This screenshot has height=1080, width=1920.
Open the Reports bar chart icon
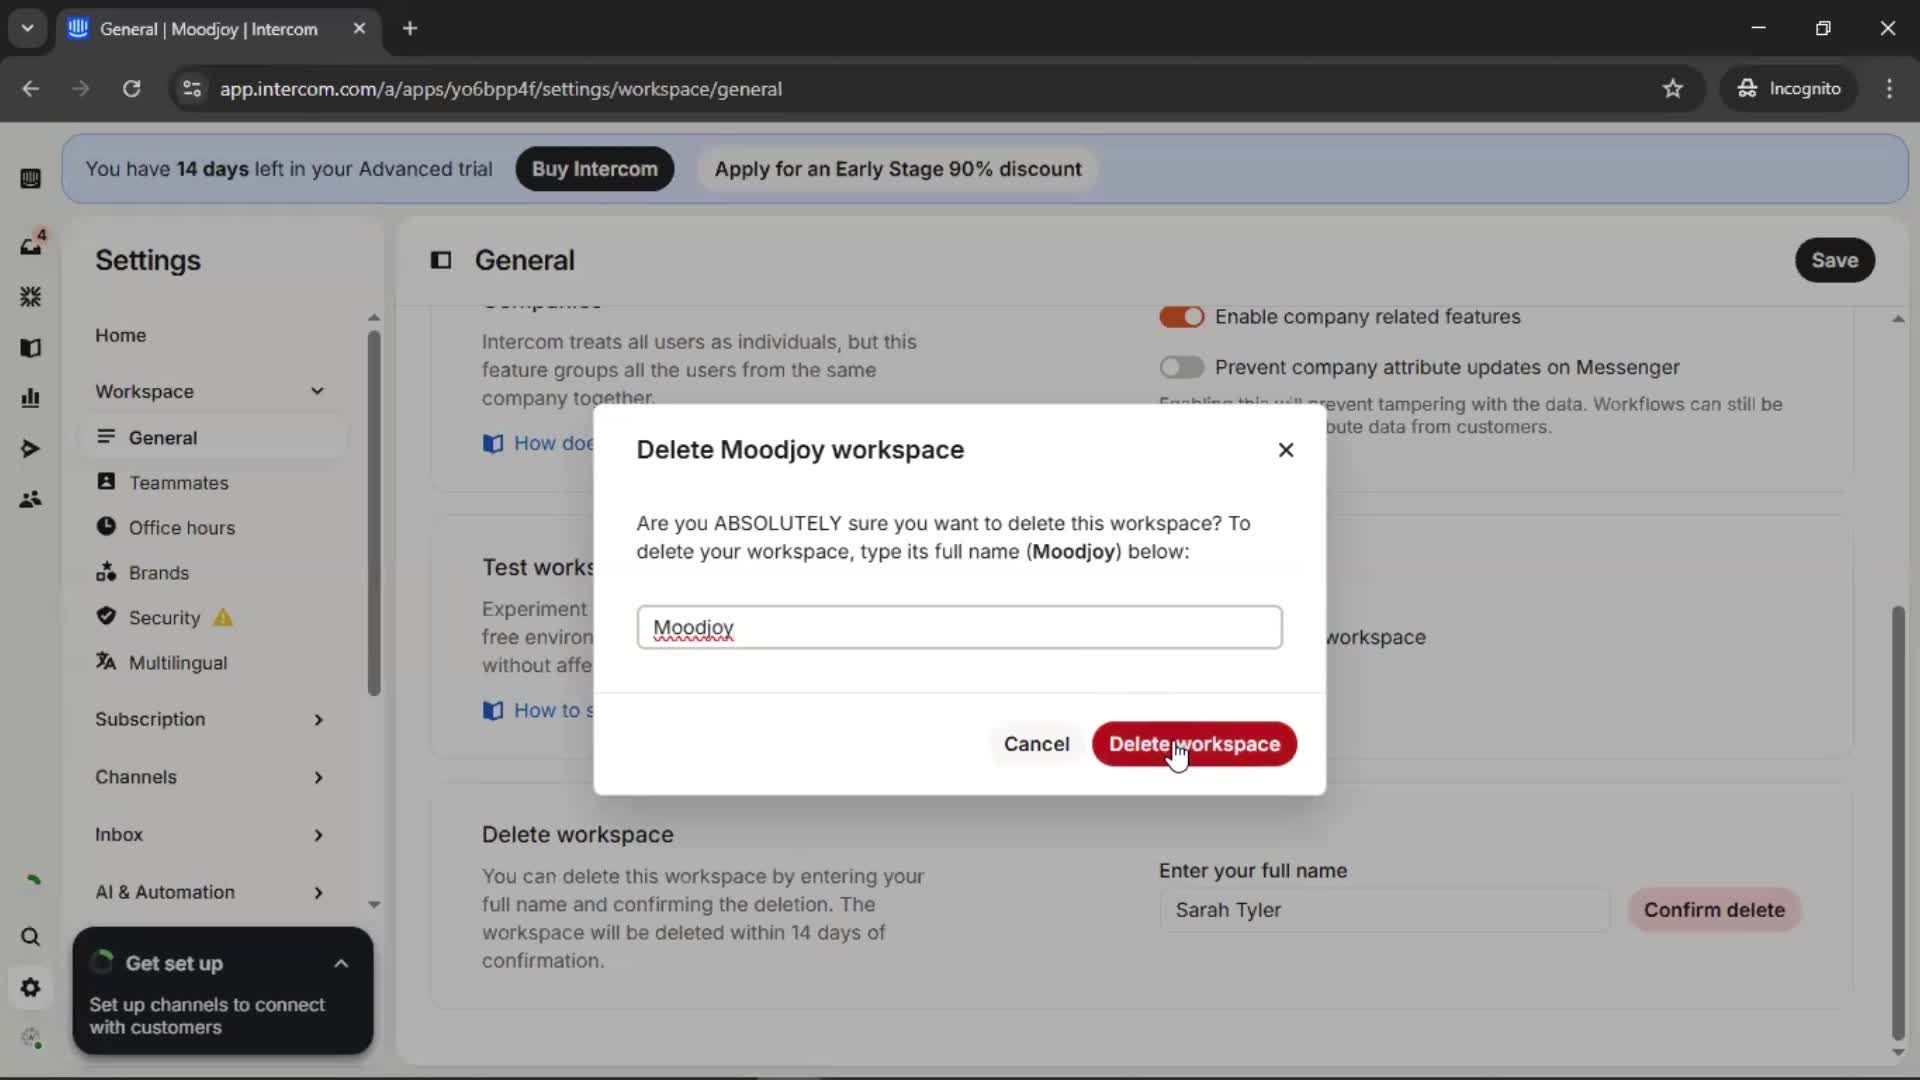click(30, 398)
